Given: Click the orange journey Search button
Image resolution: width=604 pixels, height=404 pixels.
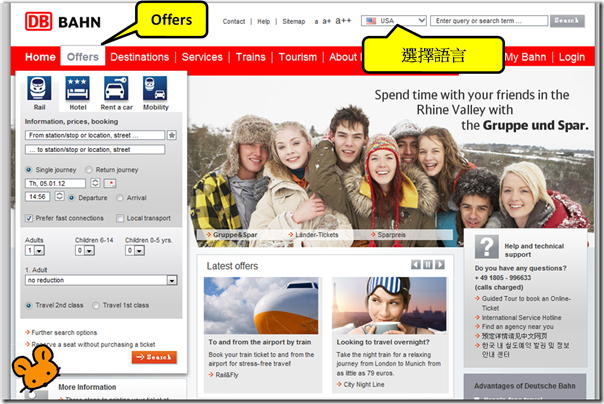Looking at the screenshot, I should (x=154, y=357).
